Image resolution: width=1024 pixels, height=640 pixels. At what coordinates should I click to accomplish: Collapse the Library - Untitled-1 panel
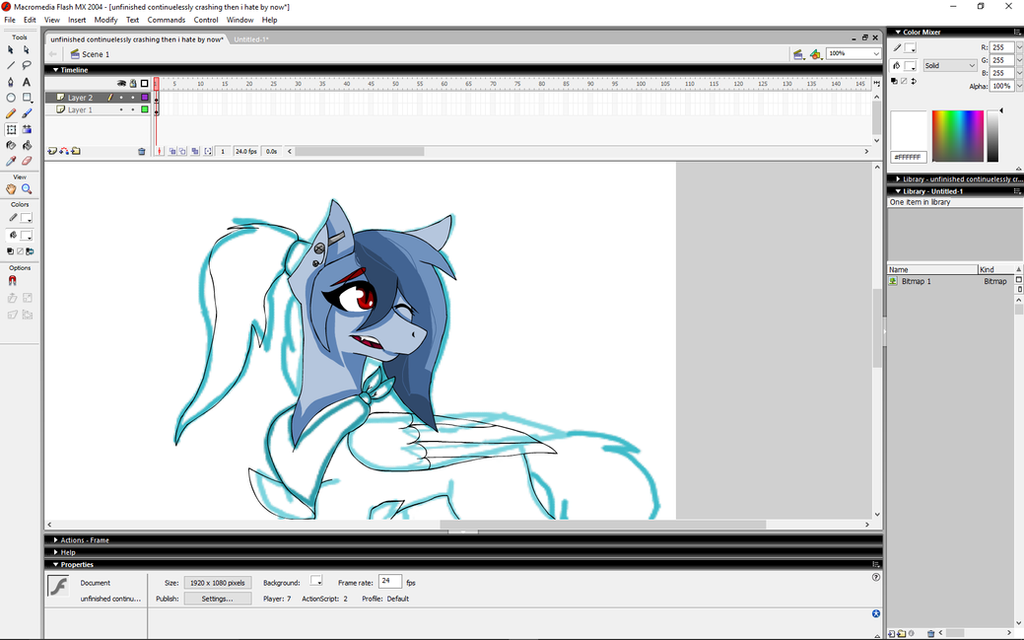(x=898, y=191)
